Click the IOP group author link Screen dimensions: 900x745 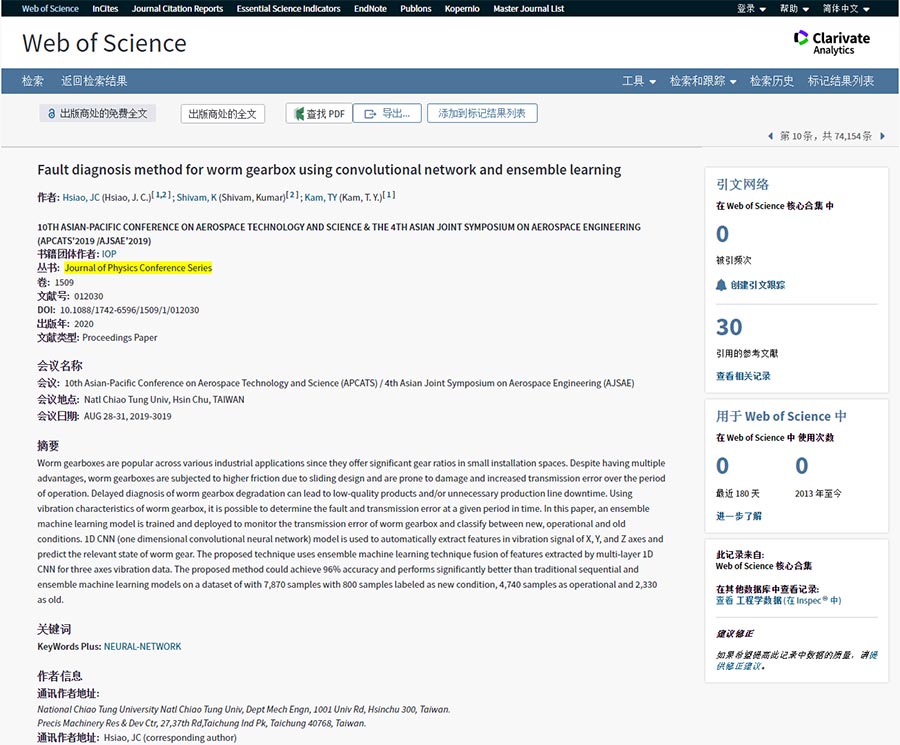[x=109, y=254]
